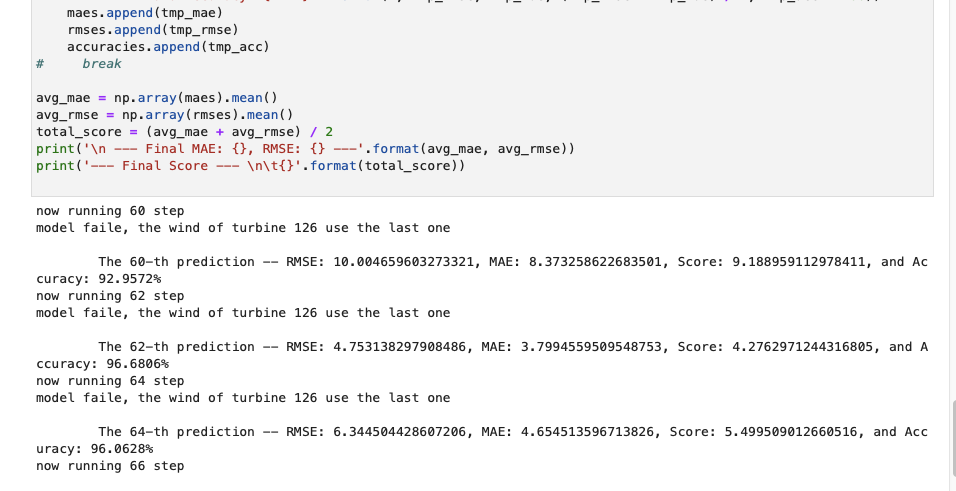Click the 'now running 64 step' output line
This screenshot has height=491, width=956.
pyautogui.click(x=110, y=381)
